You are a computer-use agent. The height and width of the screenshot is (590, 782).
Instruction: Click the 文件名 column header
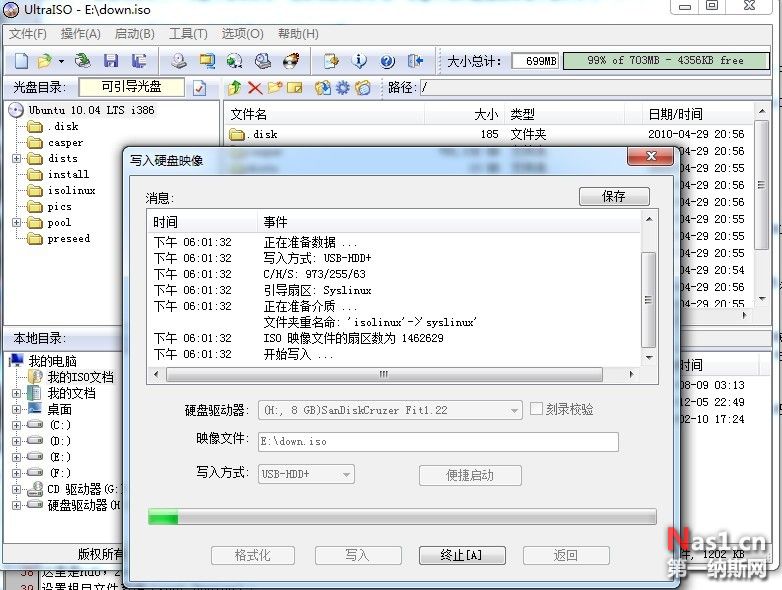pos(325,114)
